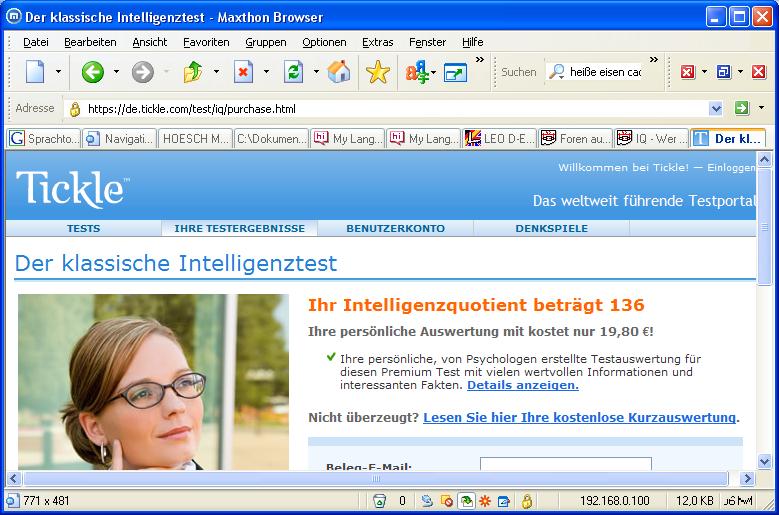Click the orange sun status bar icon
Image resolution: width=779 pixels, height=515 pixels.
point(485,501)
